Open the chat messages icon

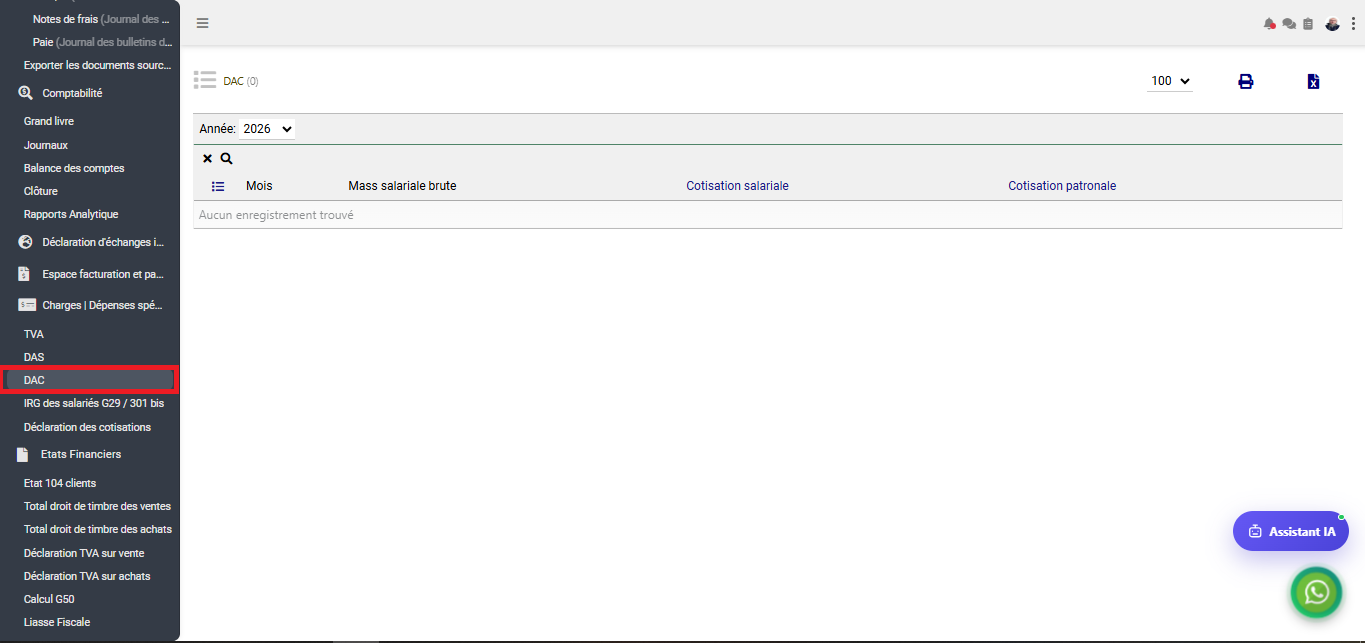tap(1289, 24)
